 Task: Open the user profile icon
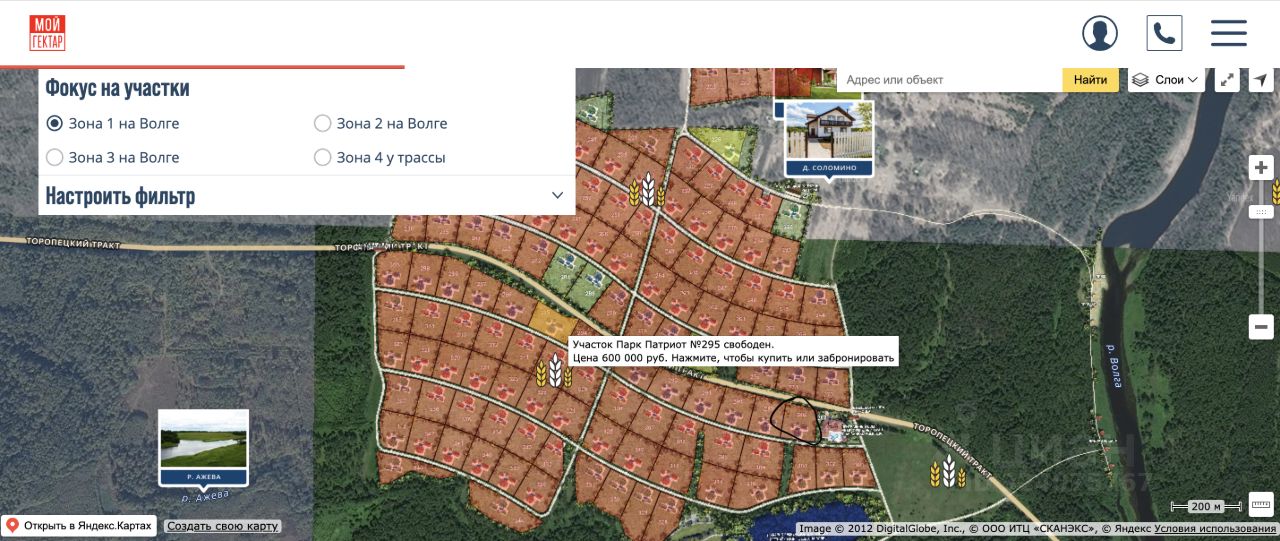[x=1100, y=33]
